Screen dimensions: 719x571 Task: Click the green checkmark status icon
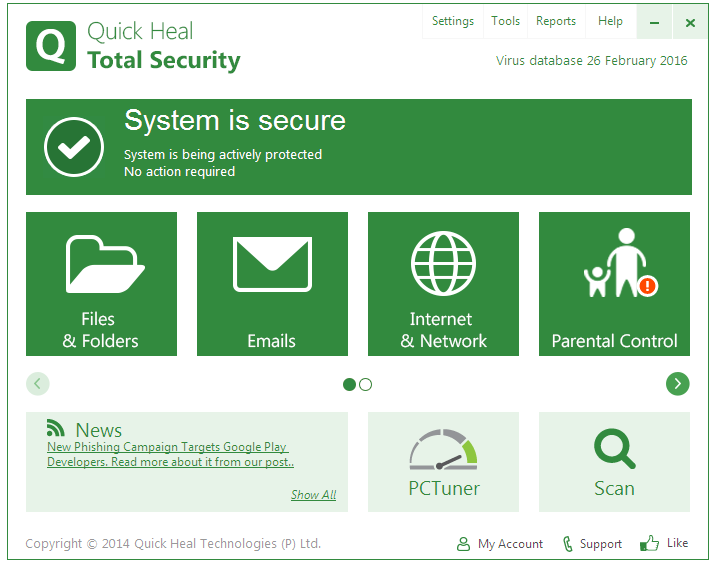(x=74, y=147)
